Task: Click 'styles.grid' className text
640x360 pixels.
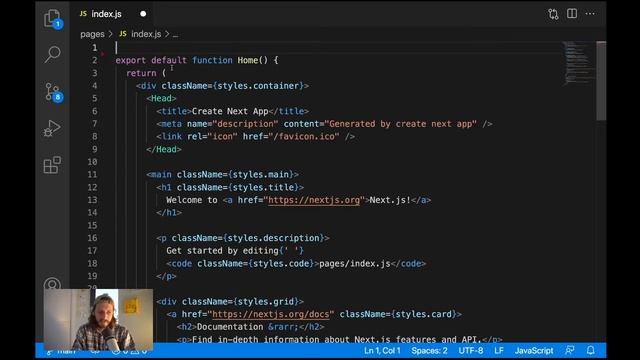Action: (266, 302)
